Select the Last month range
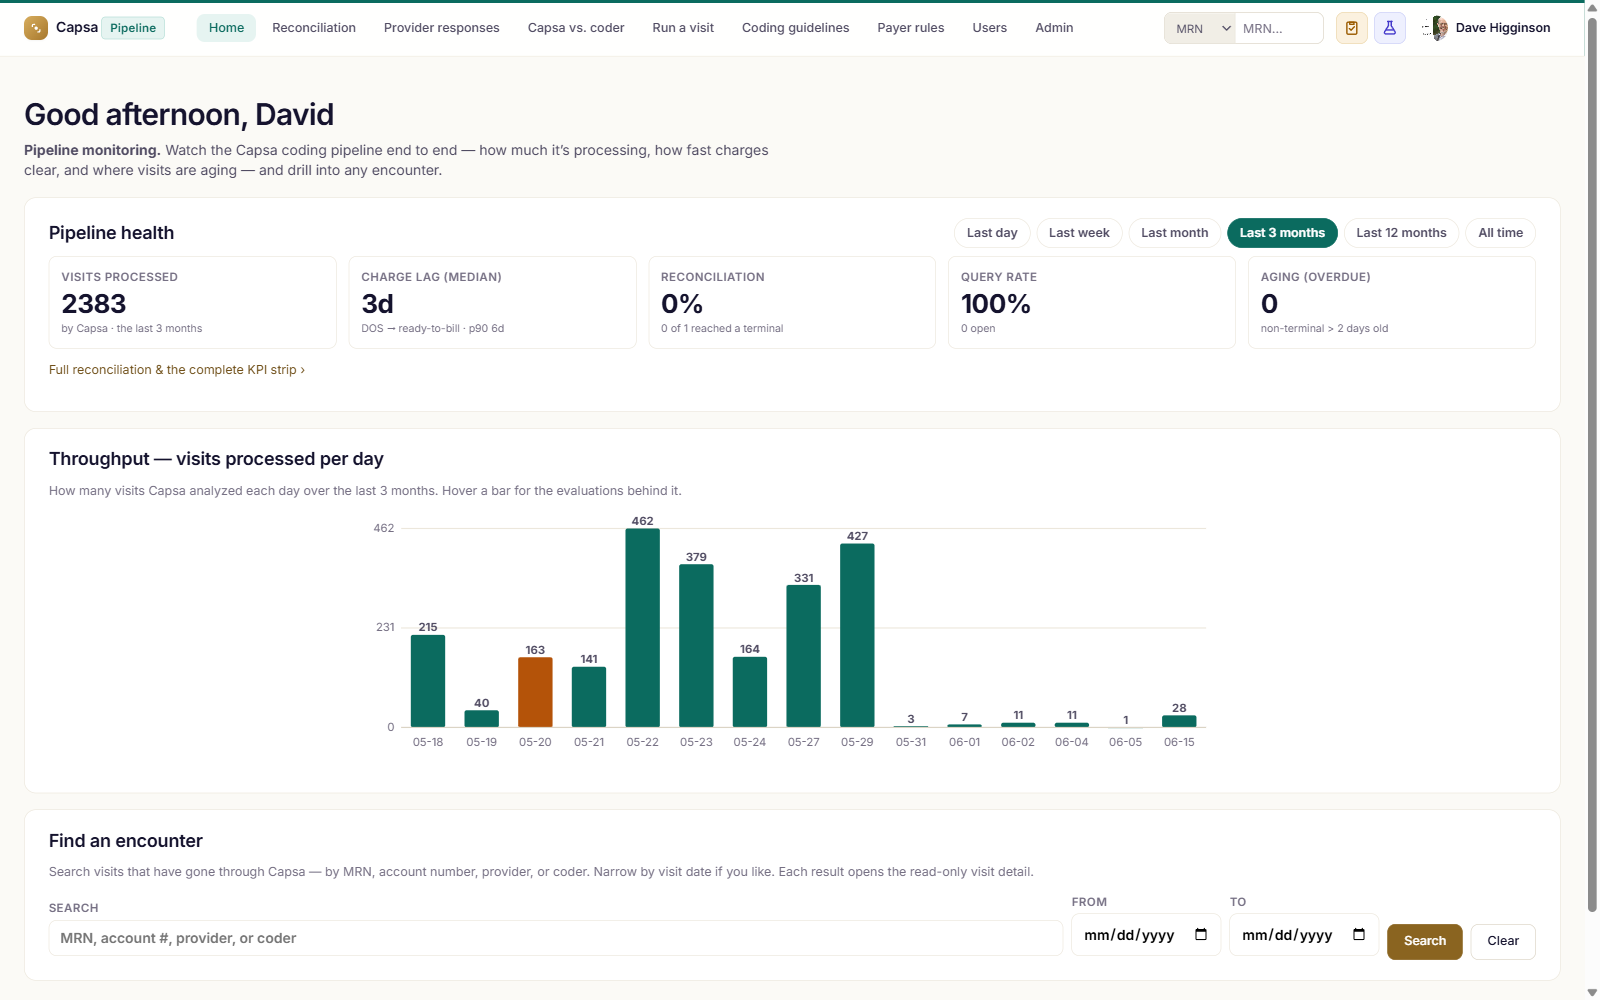1600x1000 pixels. point(1175,233)
